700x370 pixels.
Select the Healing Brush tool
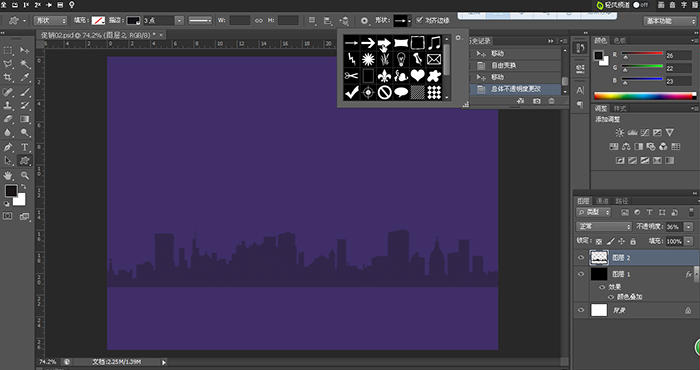(8, 92)
